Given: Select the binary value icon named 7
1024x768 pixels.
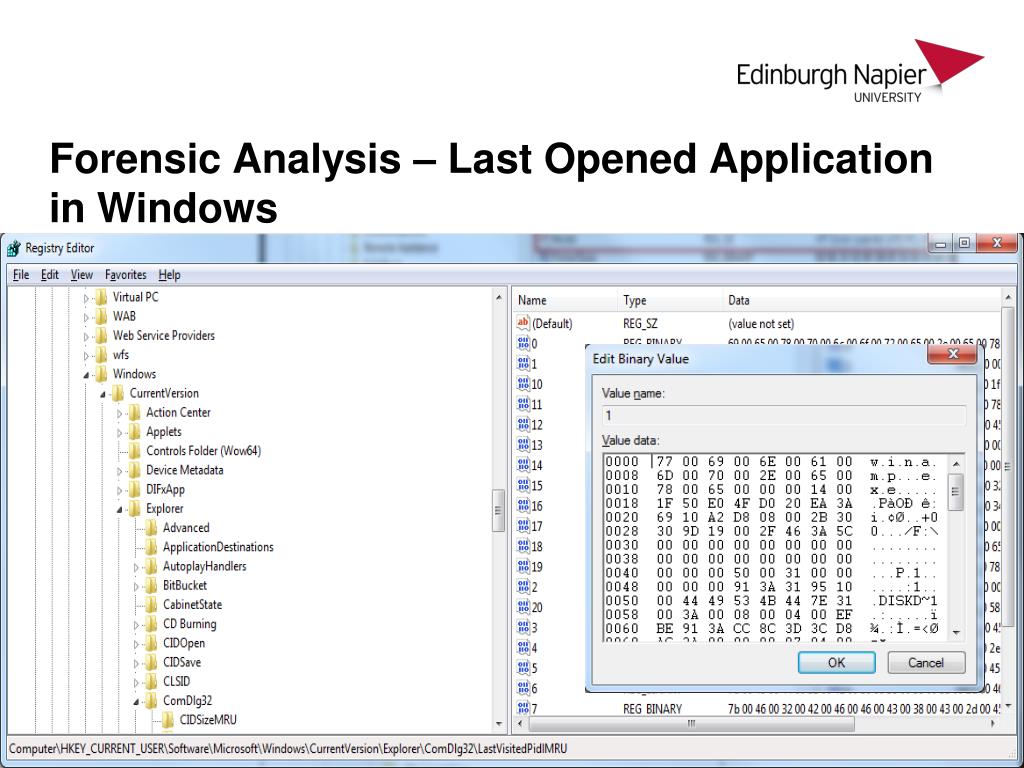Looking at the screenshot, I should (523, 708).
